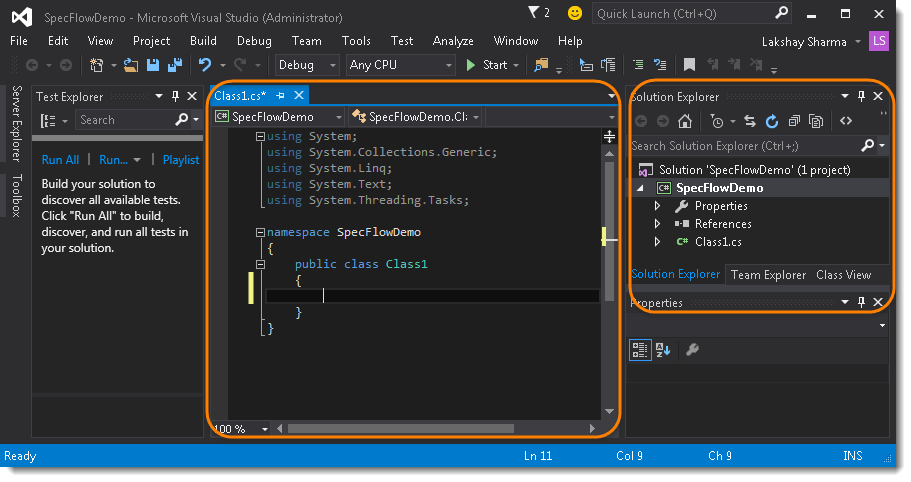Undo the last edit with toolbar arrow
Viewport: 911px width, 482px height.
pos(205,65)
